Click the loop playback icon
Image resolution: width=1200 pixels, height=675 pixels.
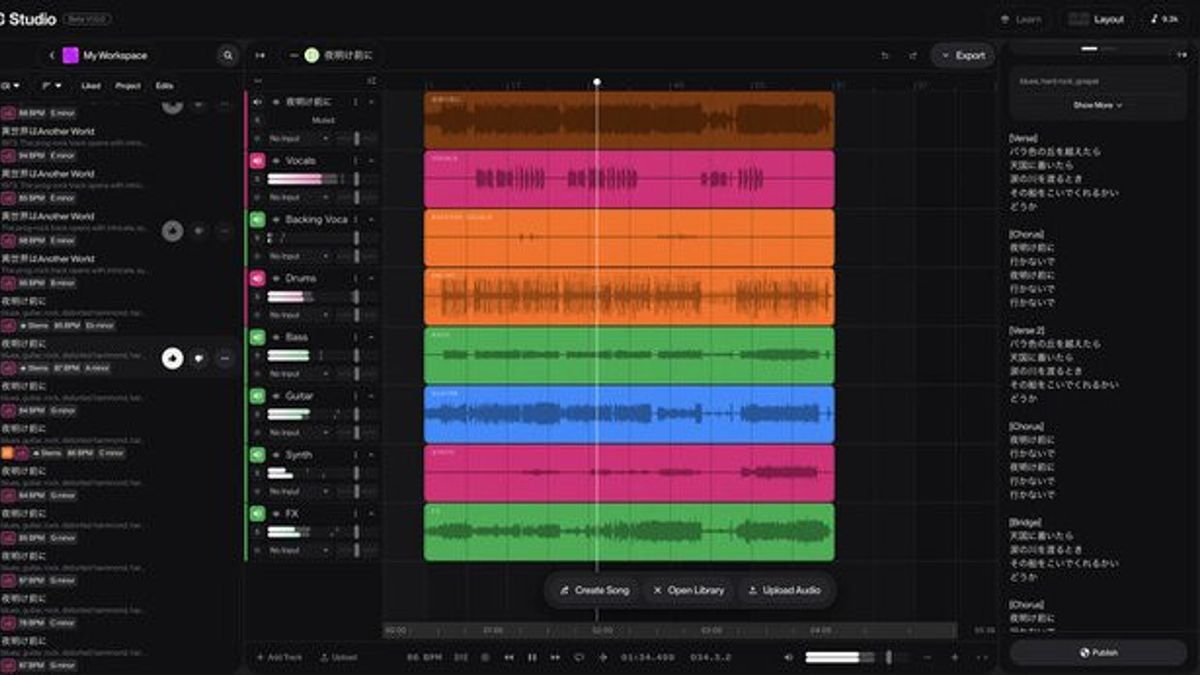[580, 658]
